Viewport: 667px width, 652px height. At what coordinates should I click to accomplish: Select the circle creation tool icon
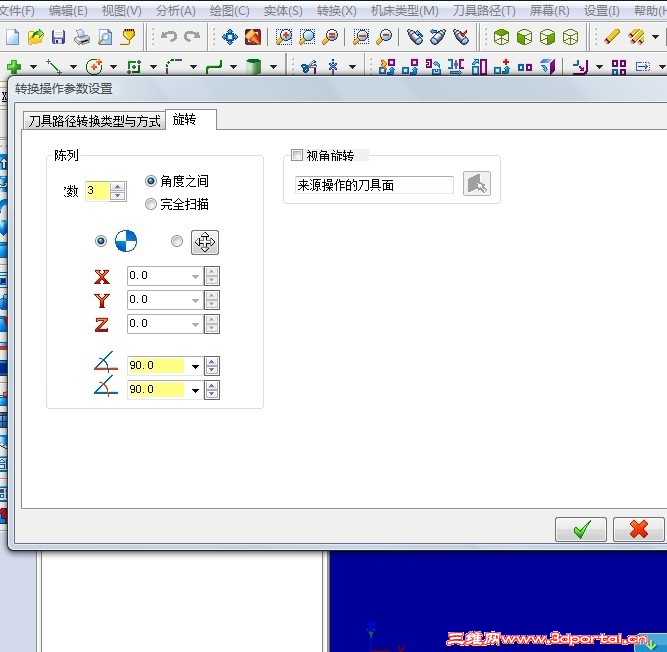[94, 66]
